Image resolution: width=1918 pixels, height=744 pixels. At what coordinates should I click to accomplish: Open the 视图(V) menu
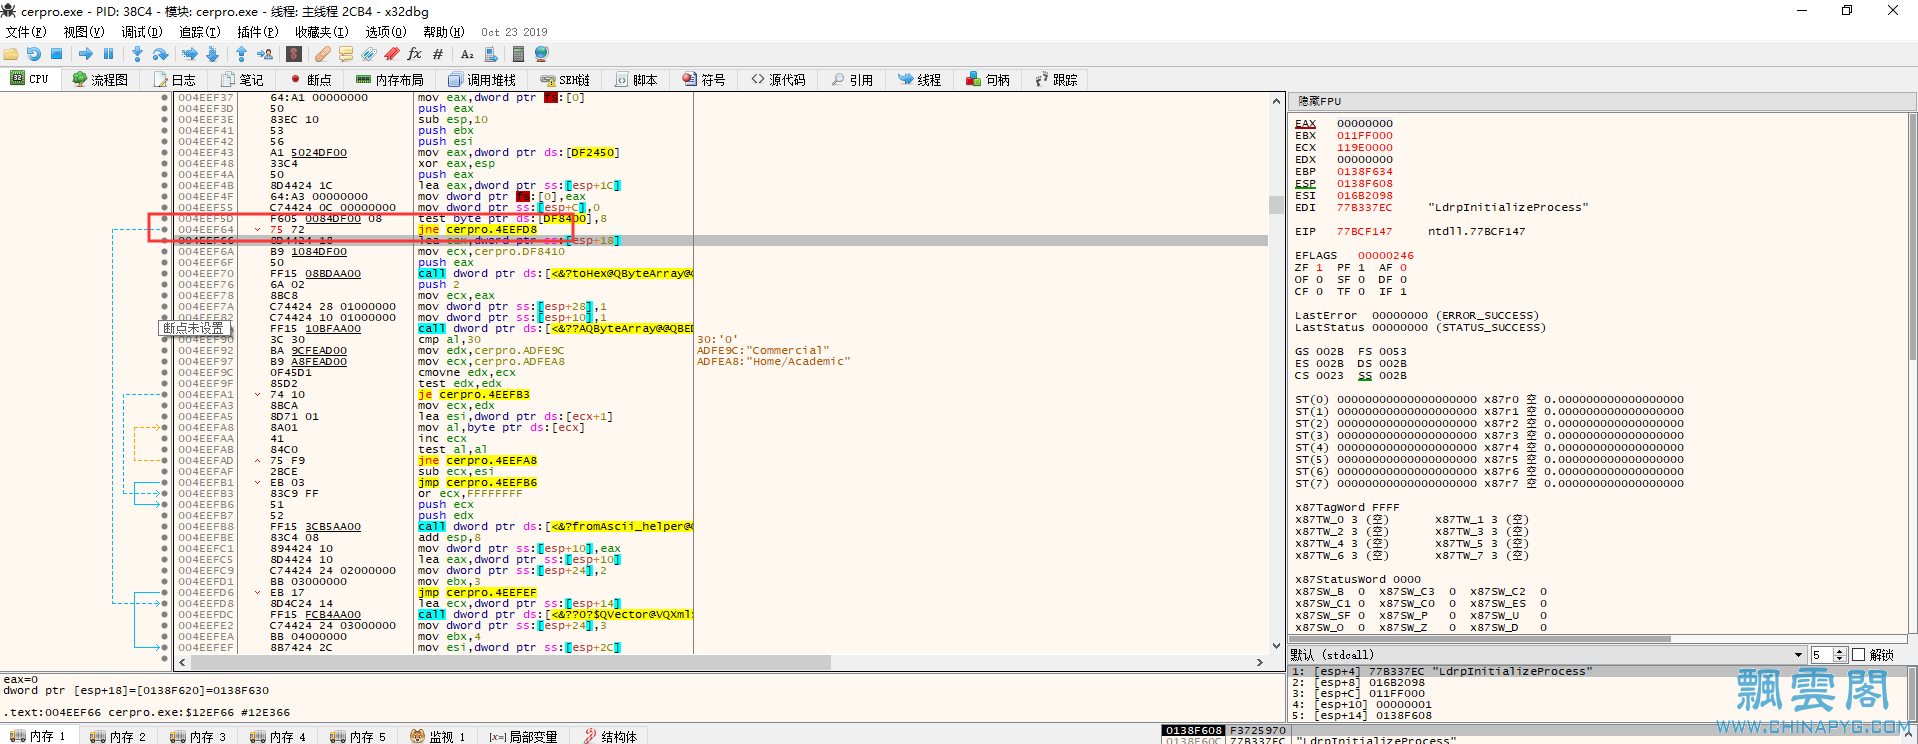point(84,32)
